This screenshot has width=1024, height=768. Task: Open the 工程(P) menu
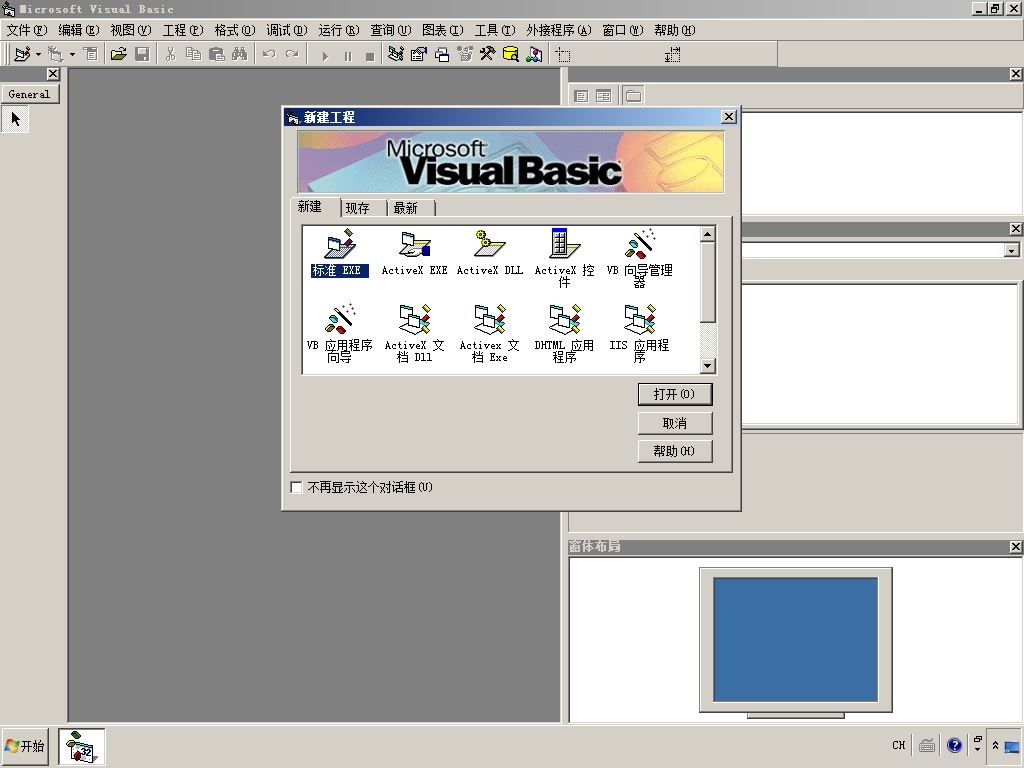click(183, 30)
